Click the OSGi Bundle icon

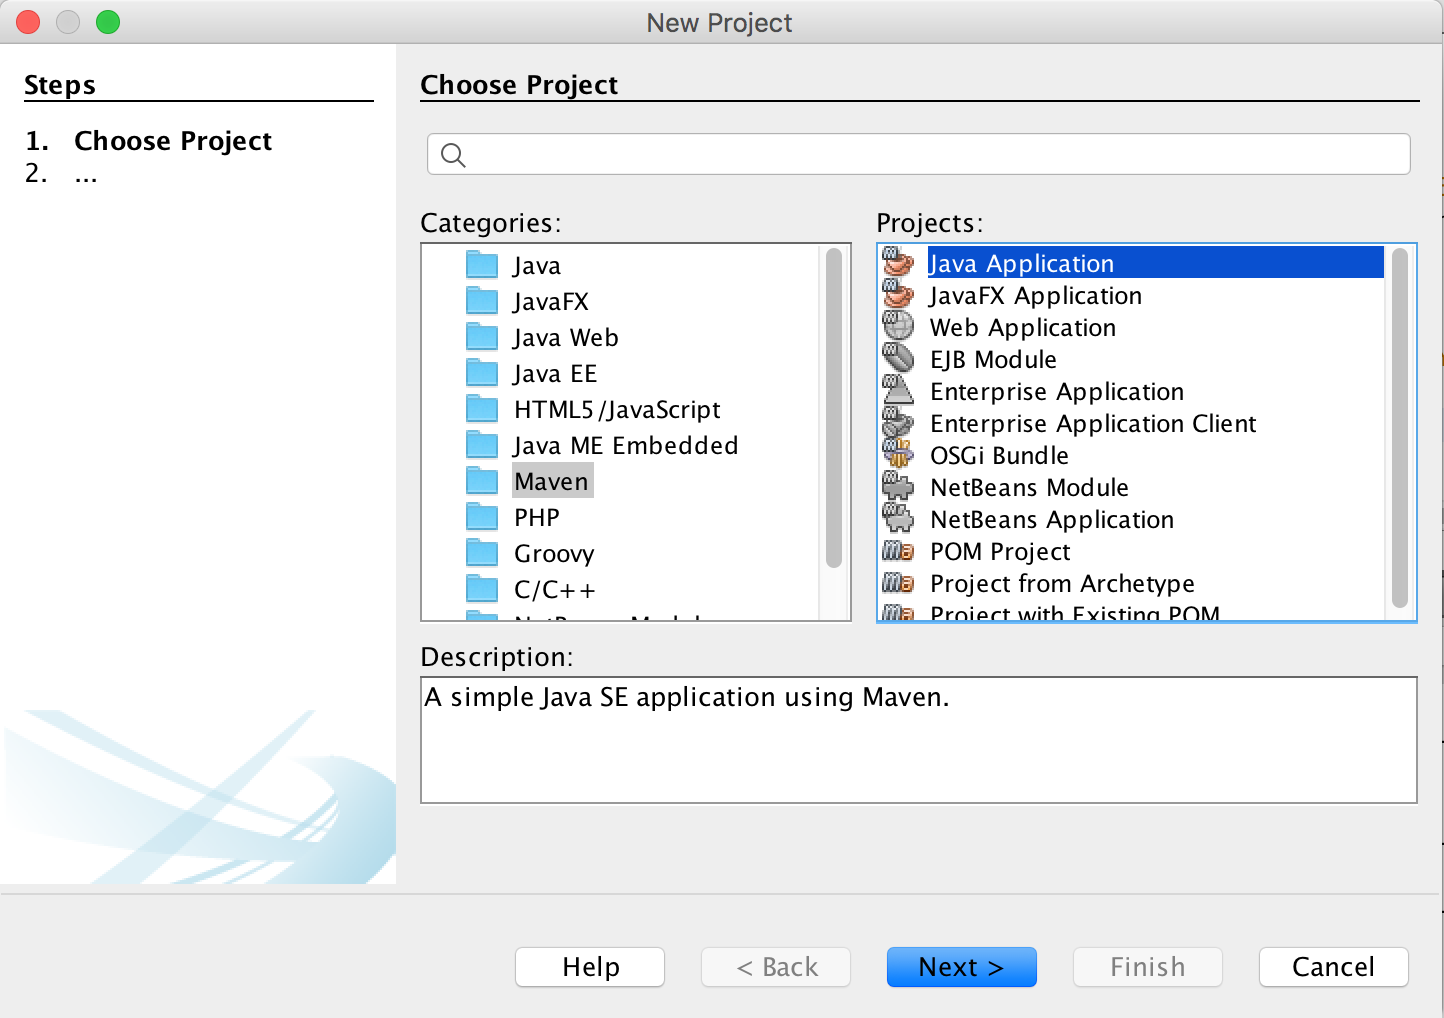[x=898, y=455]
